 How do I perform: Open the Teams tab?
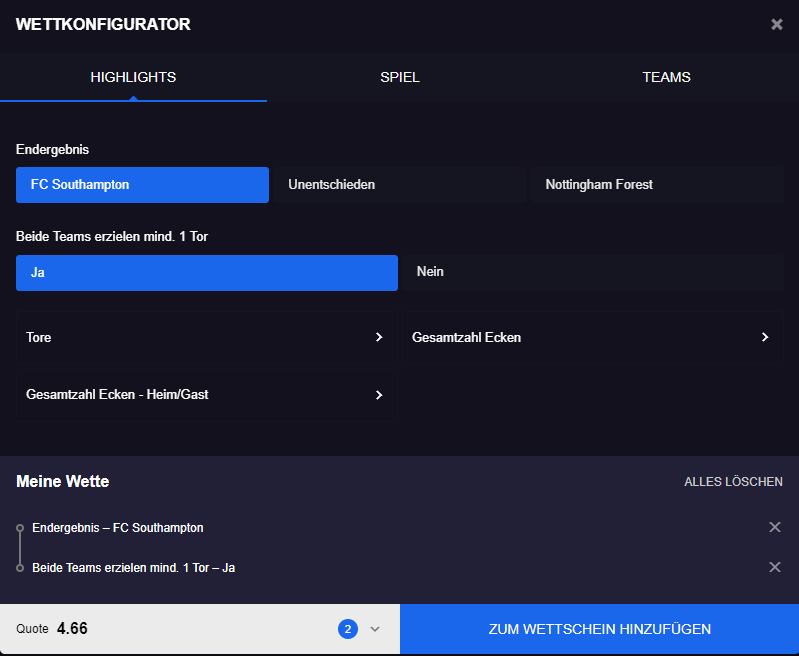pyautogui.click(x=666, y=77)
